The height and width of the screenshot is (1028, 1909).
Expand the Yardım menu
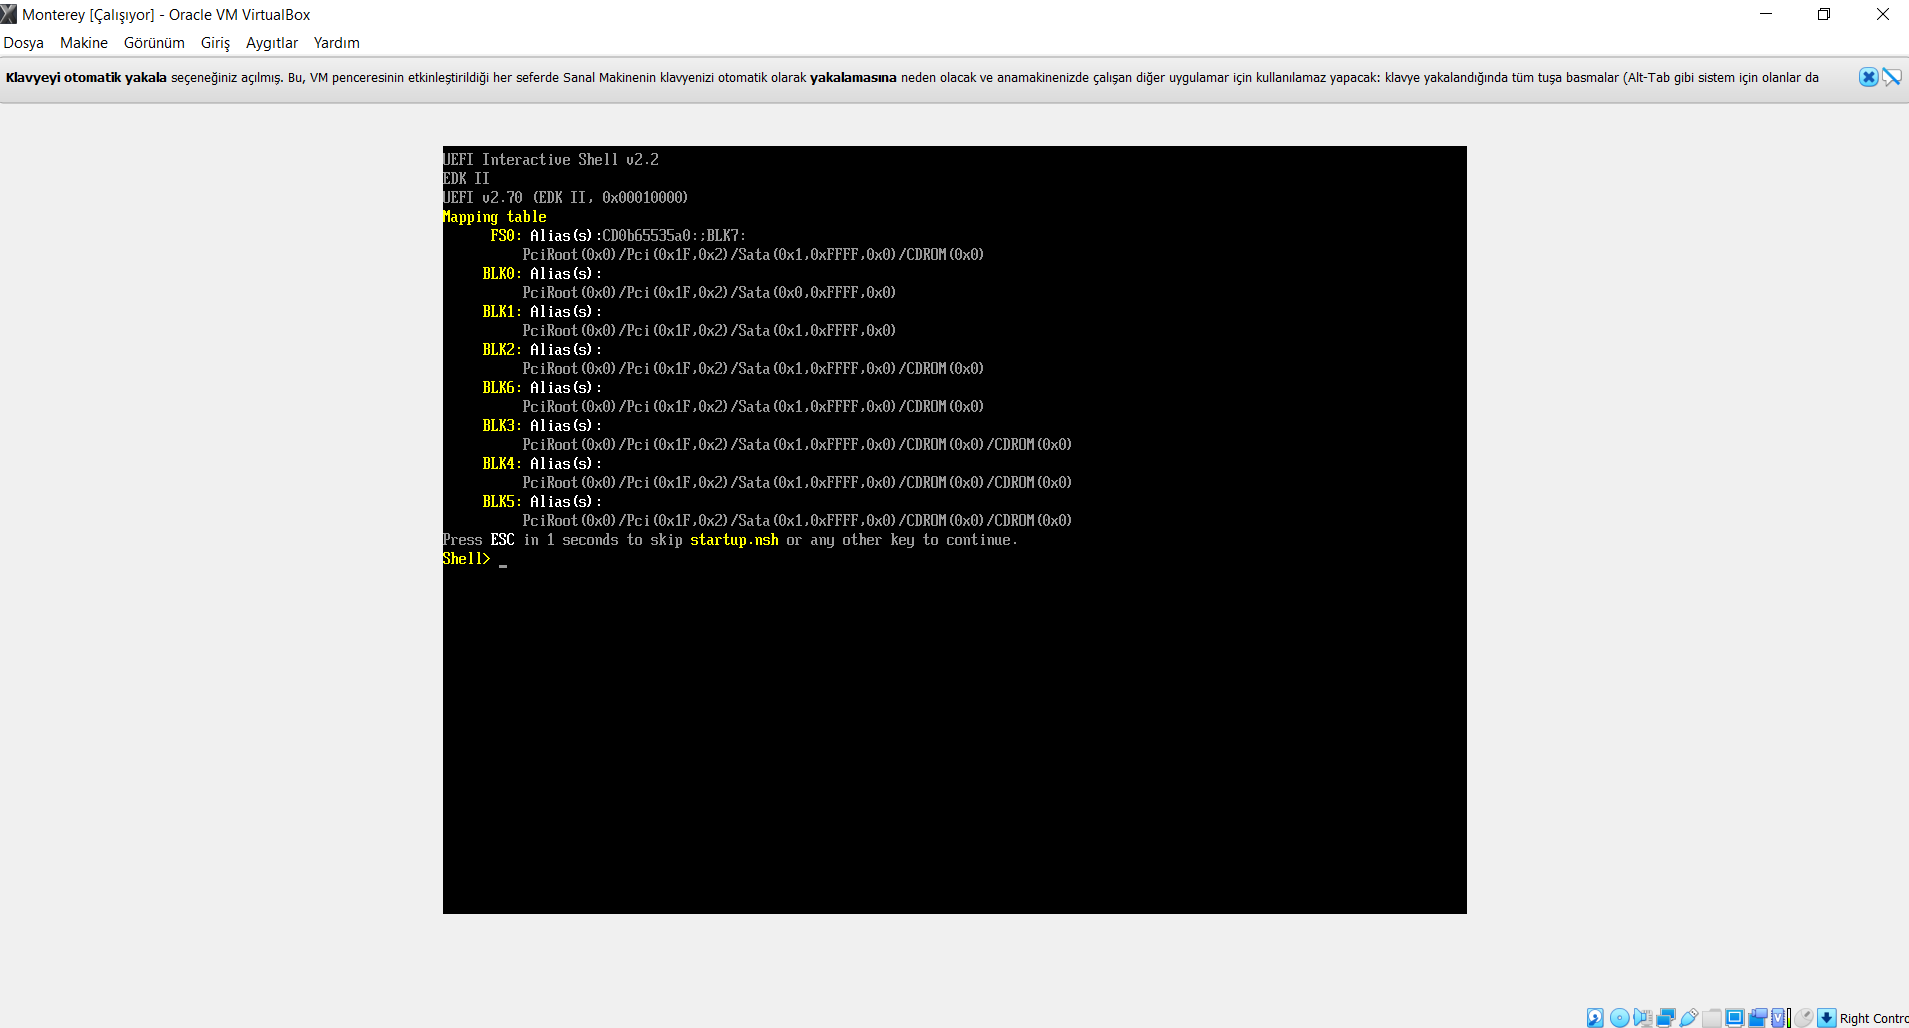(x=337, y=43)
